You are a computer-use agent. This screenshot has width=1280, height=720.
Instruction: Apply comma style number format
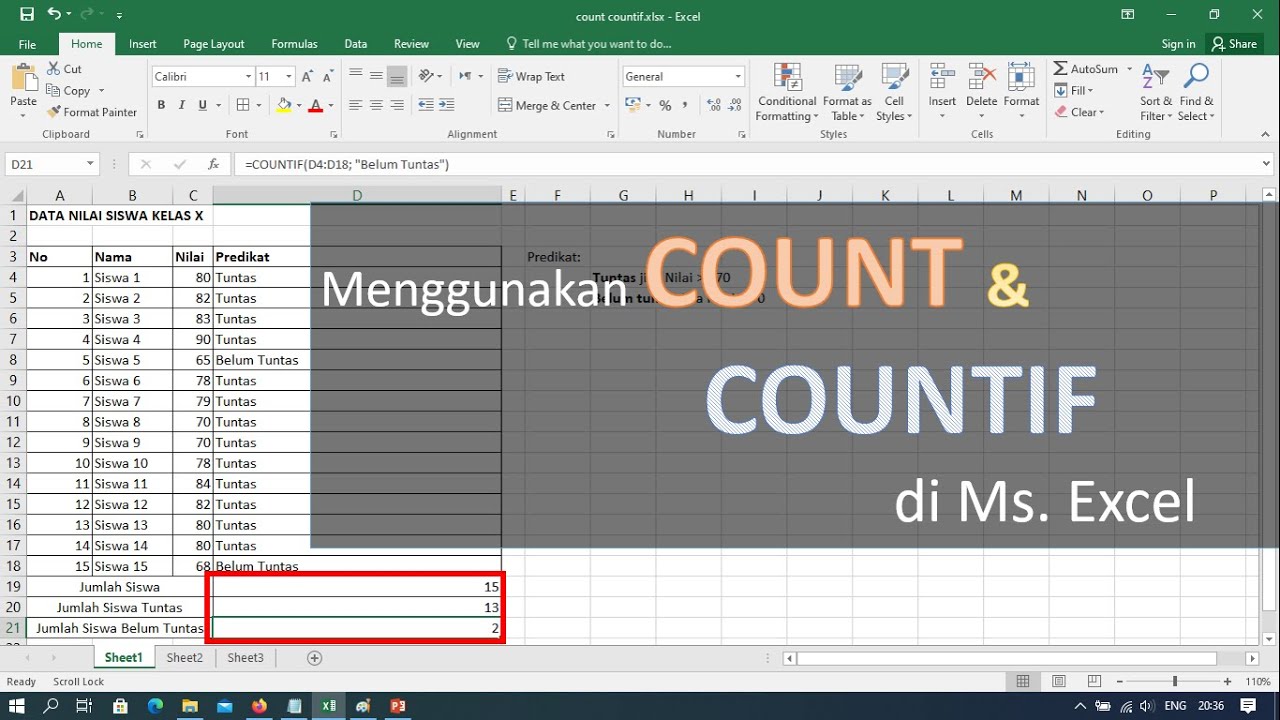pyautogui.click(x=687, y=105)
